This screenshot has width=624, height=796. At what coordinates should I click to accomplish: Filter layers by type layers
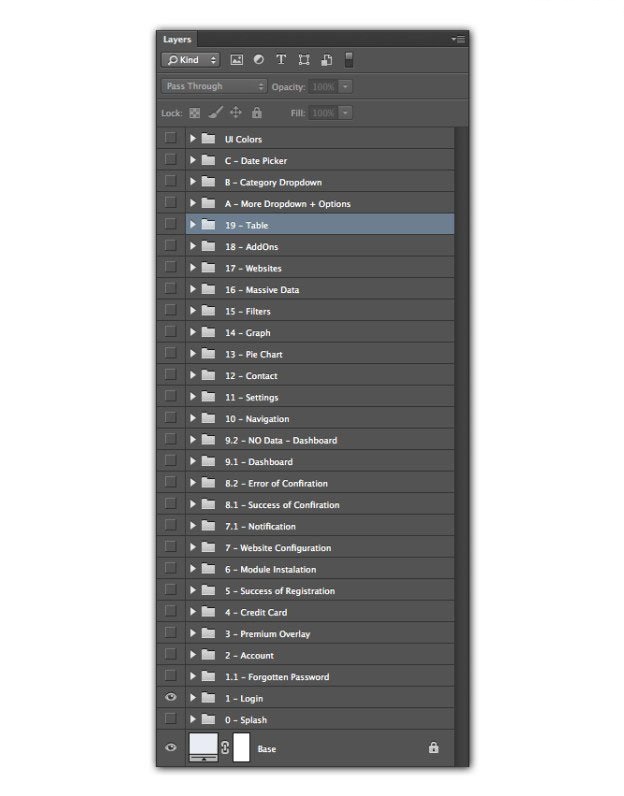click(x=281, y=60)
